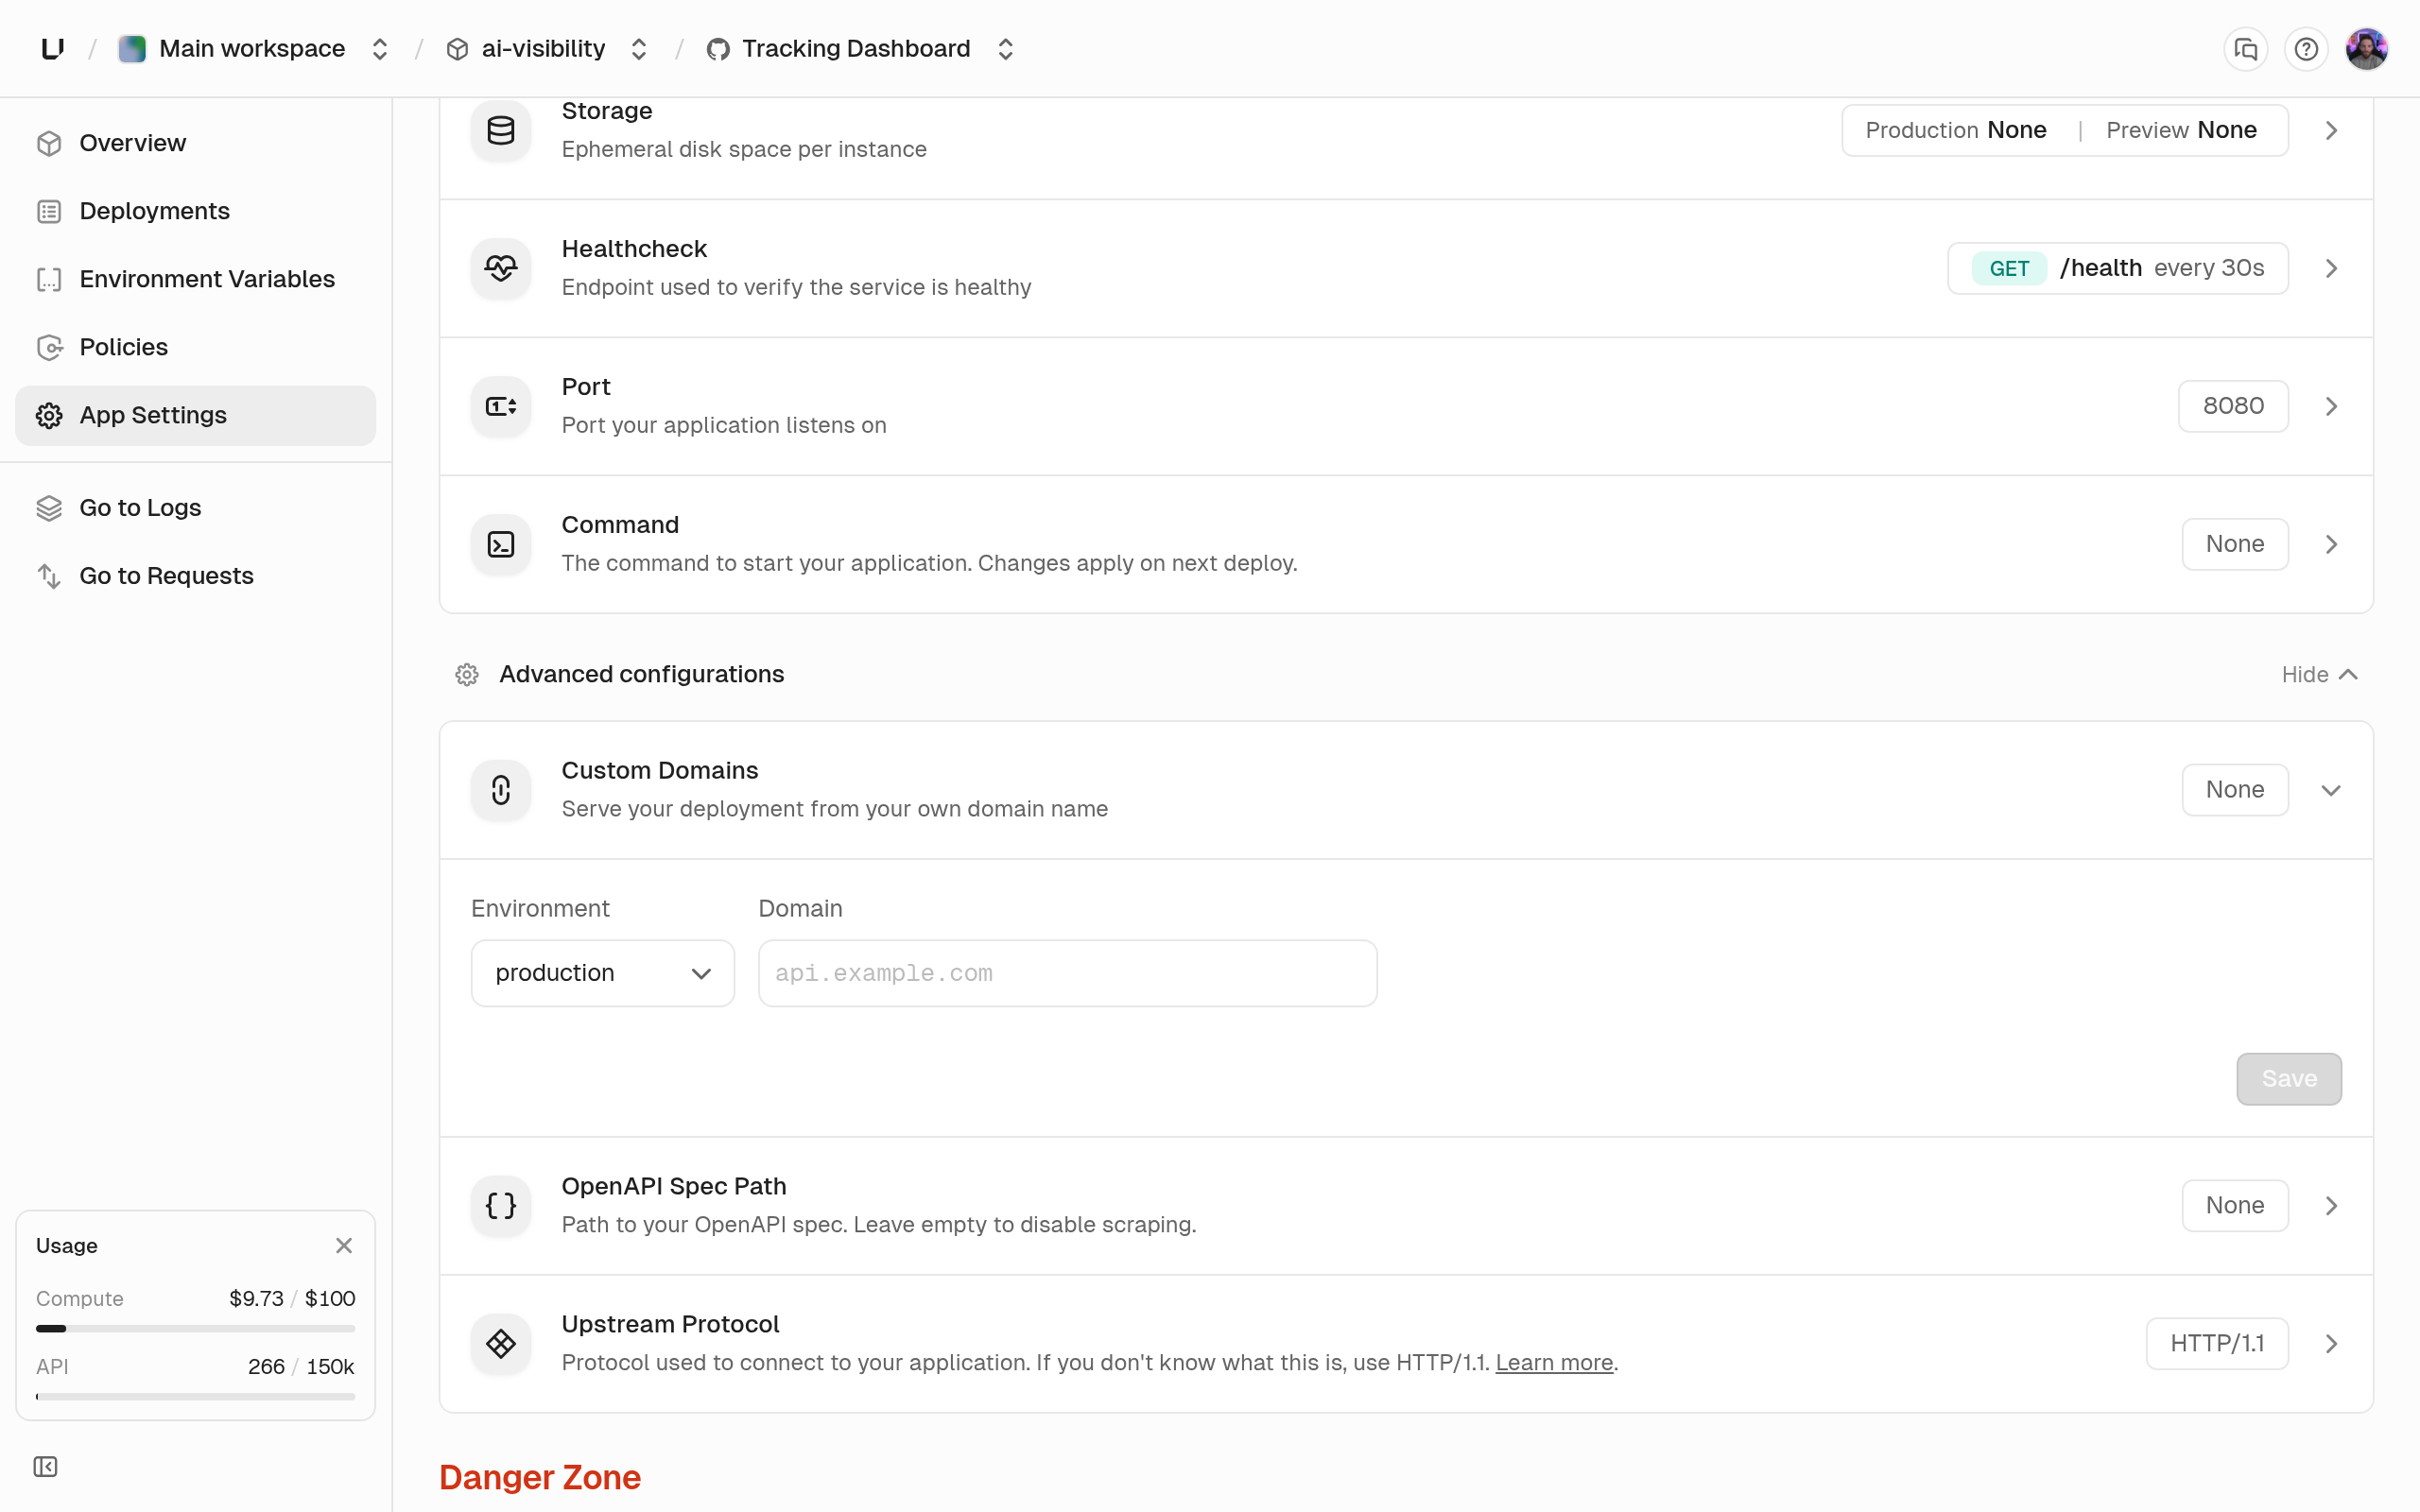The width and height of the screenshot is (2420, 1512).
Task: Click the Command None value badge
Action: coord(2235,544)
